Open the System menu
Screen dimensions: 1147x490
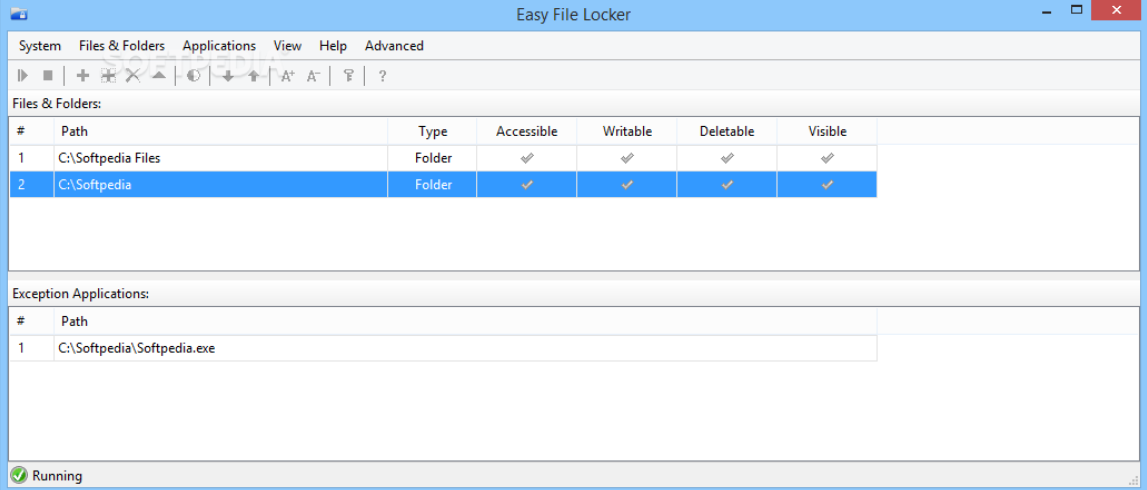40,46
